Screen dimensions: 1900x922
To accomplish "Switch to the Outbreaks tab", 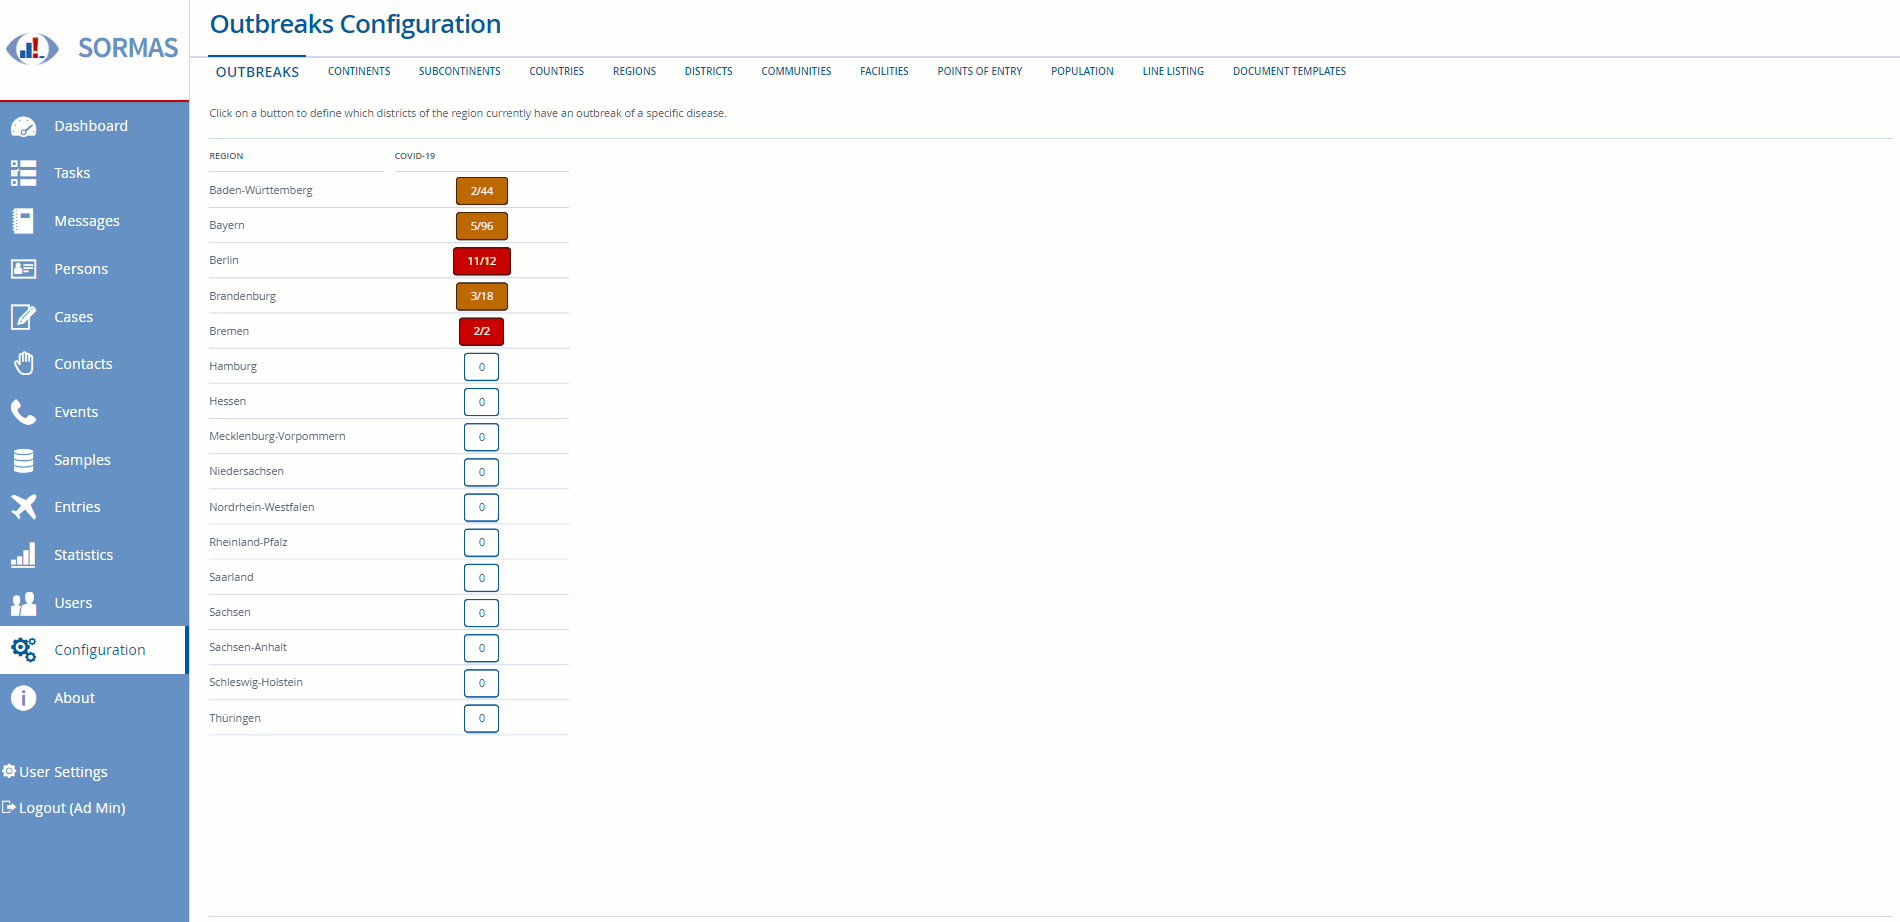I will 257,72.
